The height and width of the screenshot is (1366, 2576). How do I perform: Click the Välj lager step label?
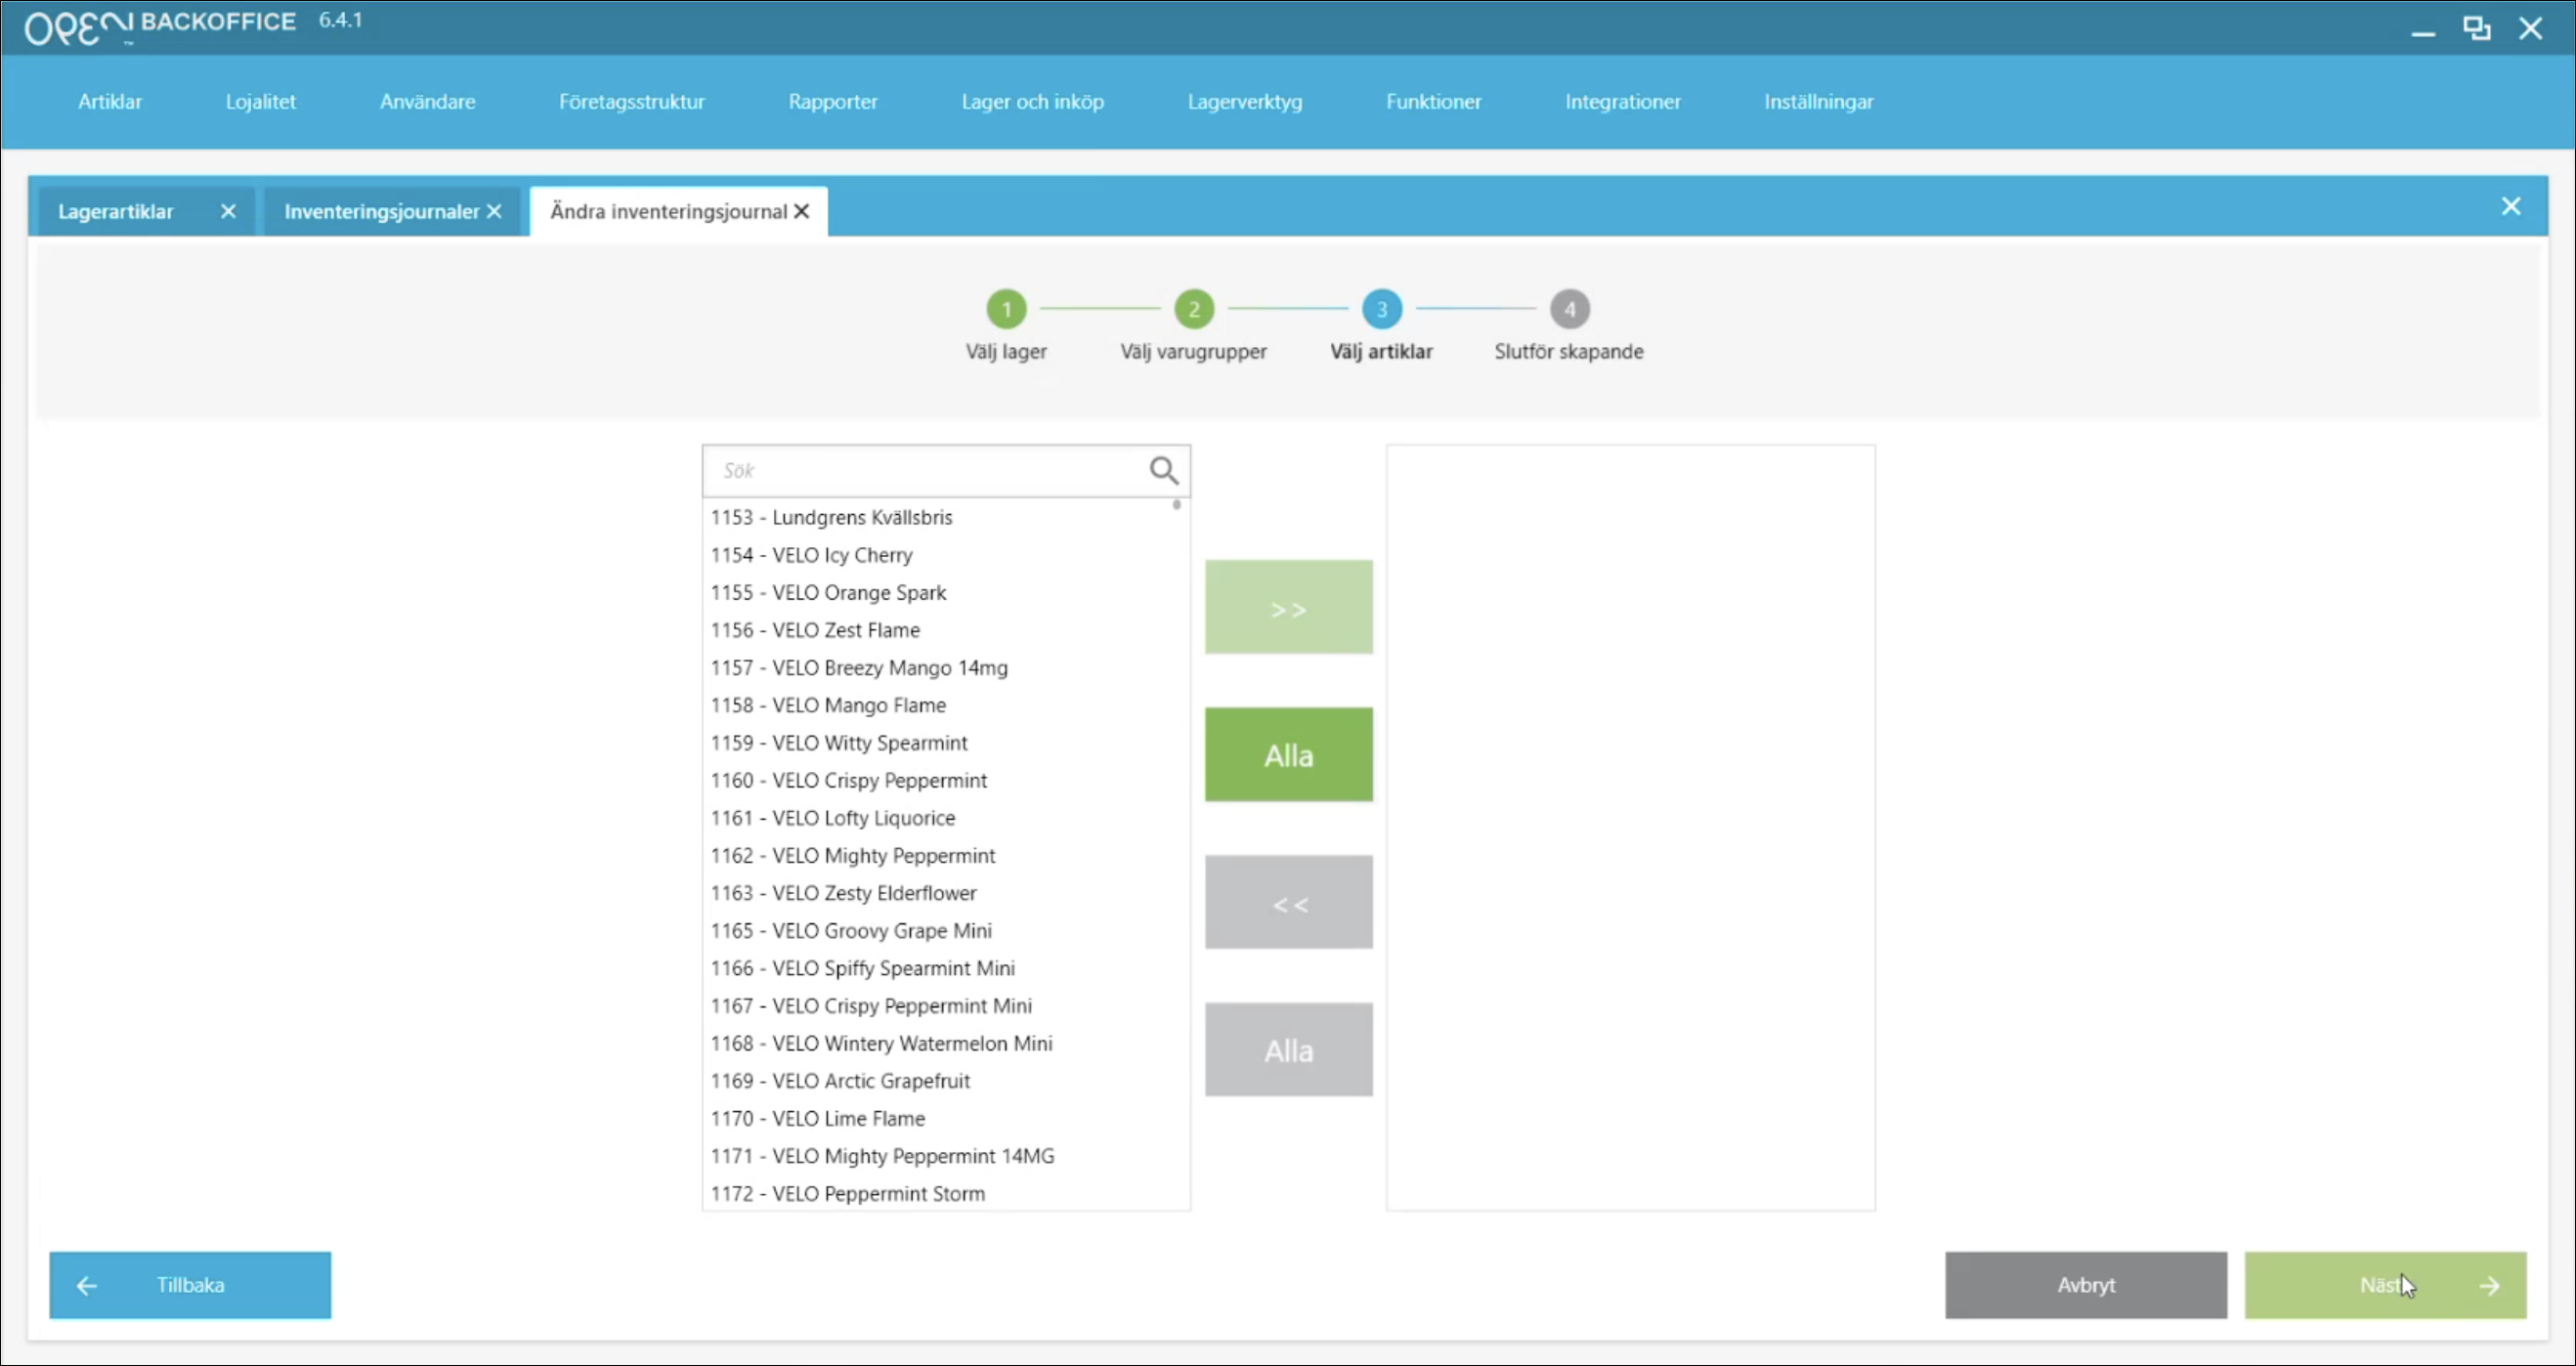(1006, 351)
